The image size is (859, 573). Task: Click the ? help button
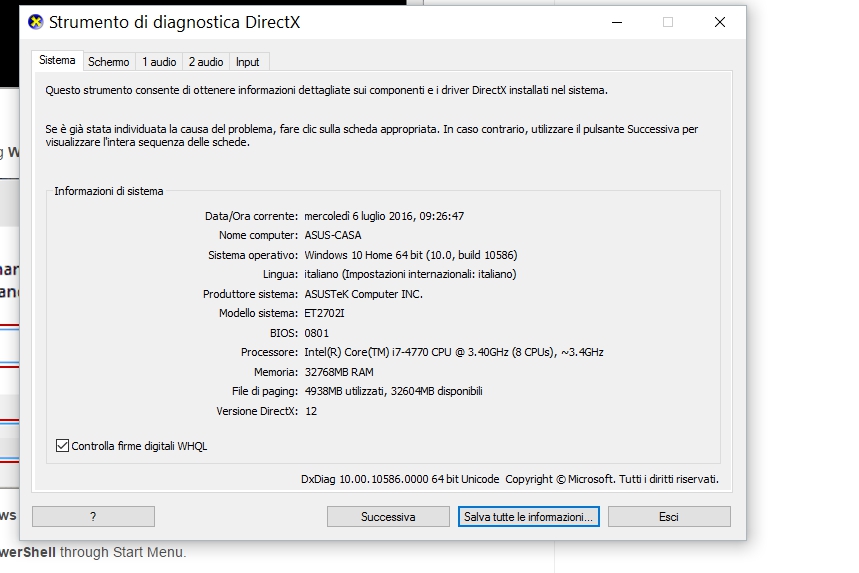(x=93, y=517)
